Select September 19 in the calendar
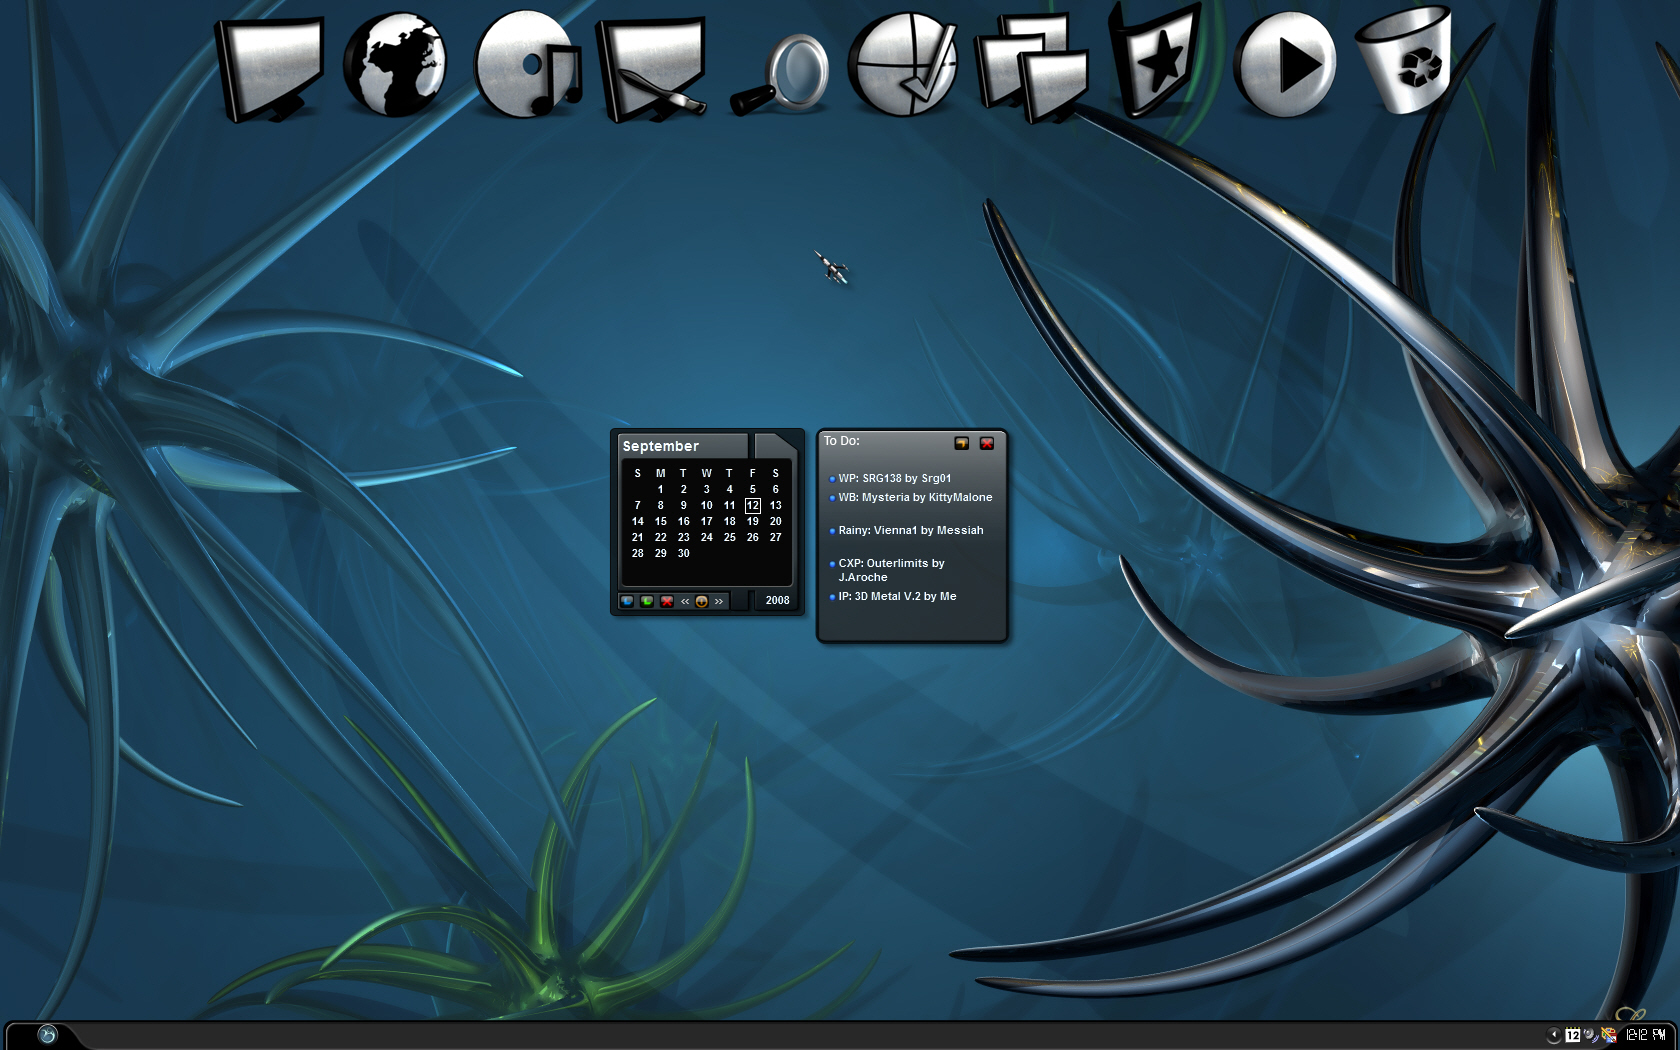This screenshot has height=1050, width=1680. tap(752, 521)
